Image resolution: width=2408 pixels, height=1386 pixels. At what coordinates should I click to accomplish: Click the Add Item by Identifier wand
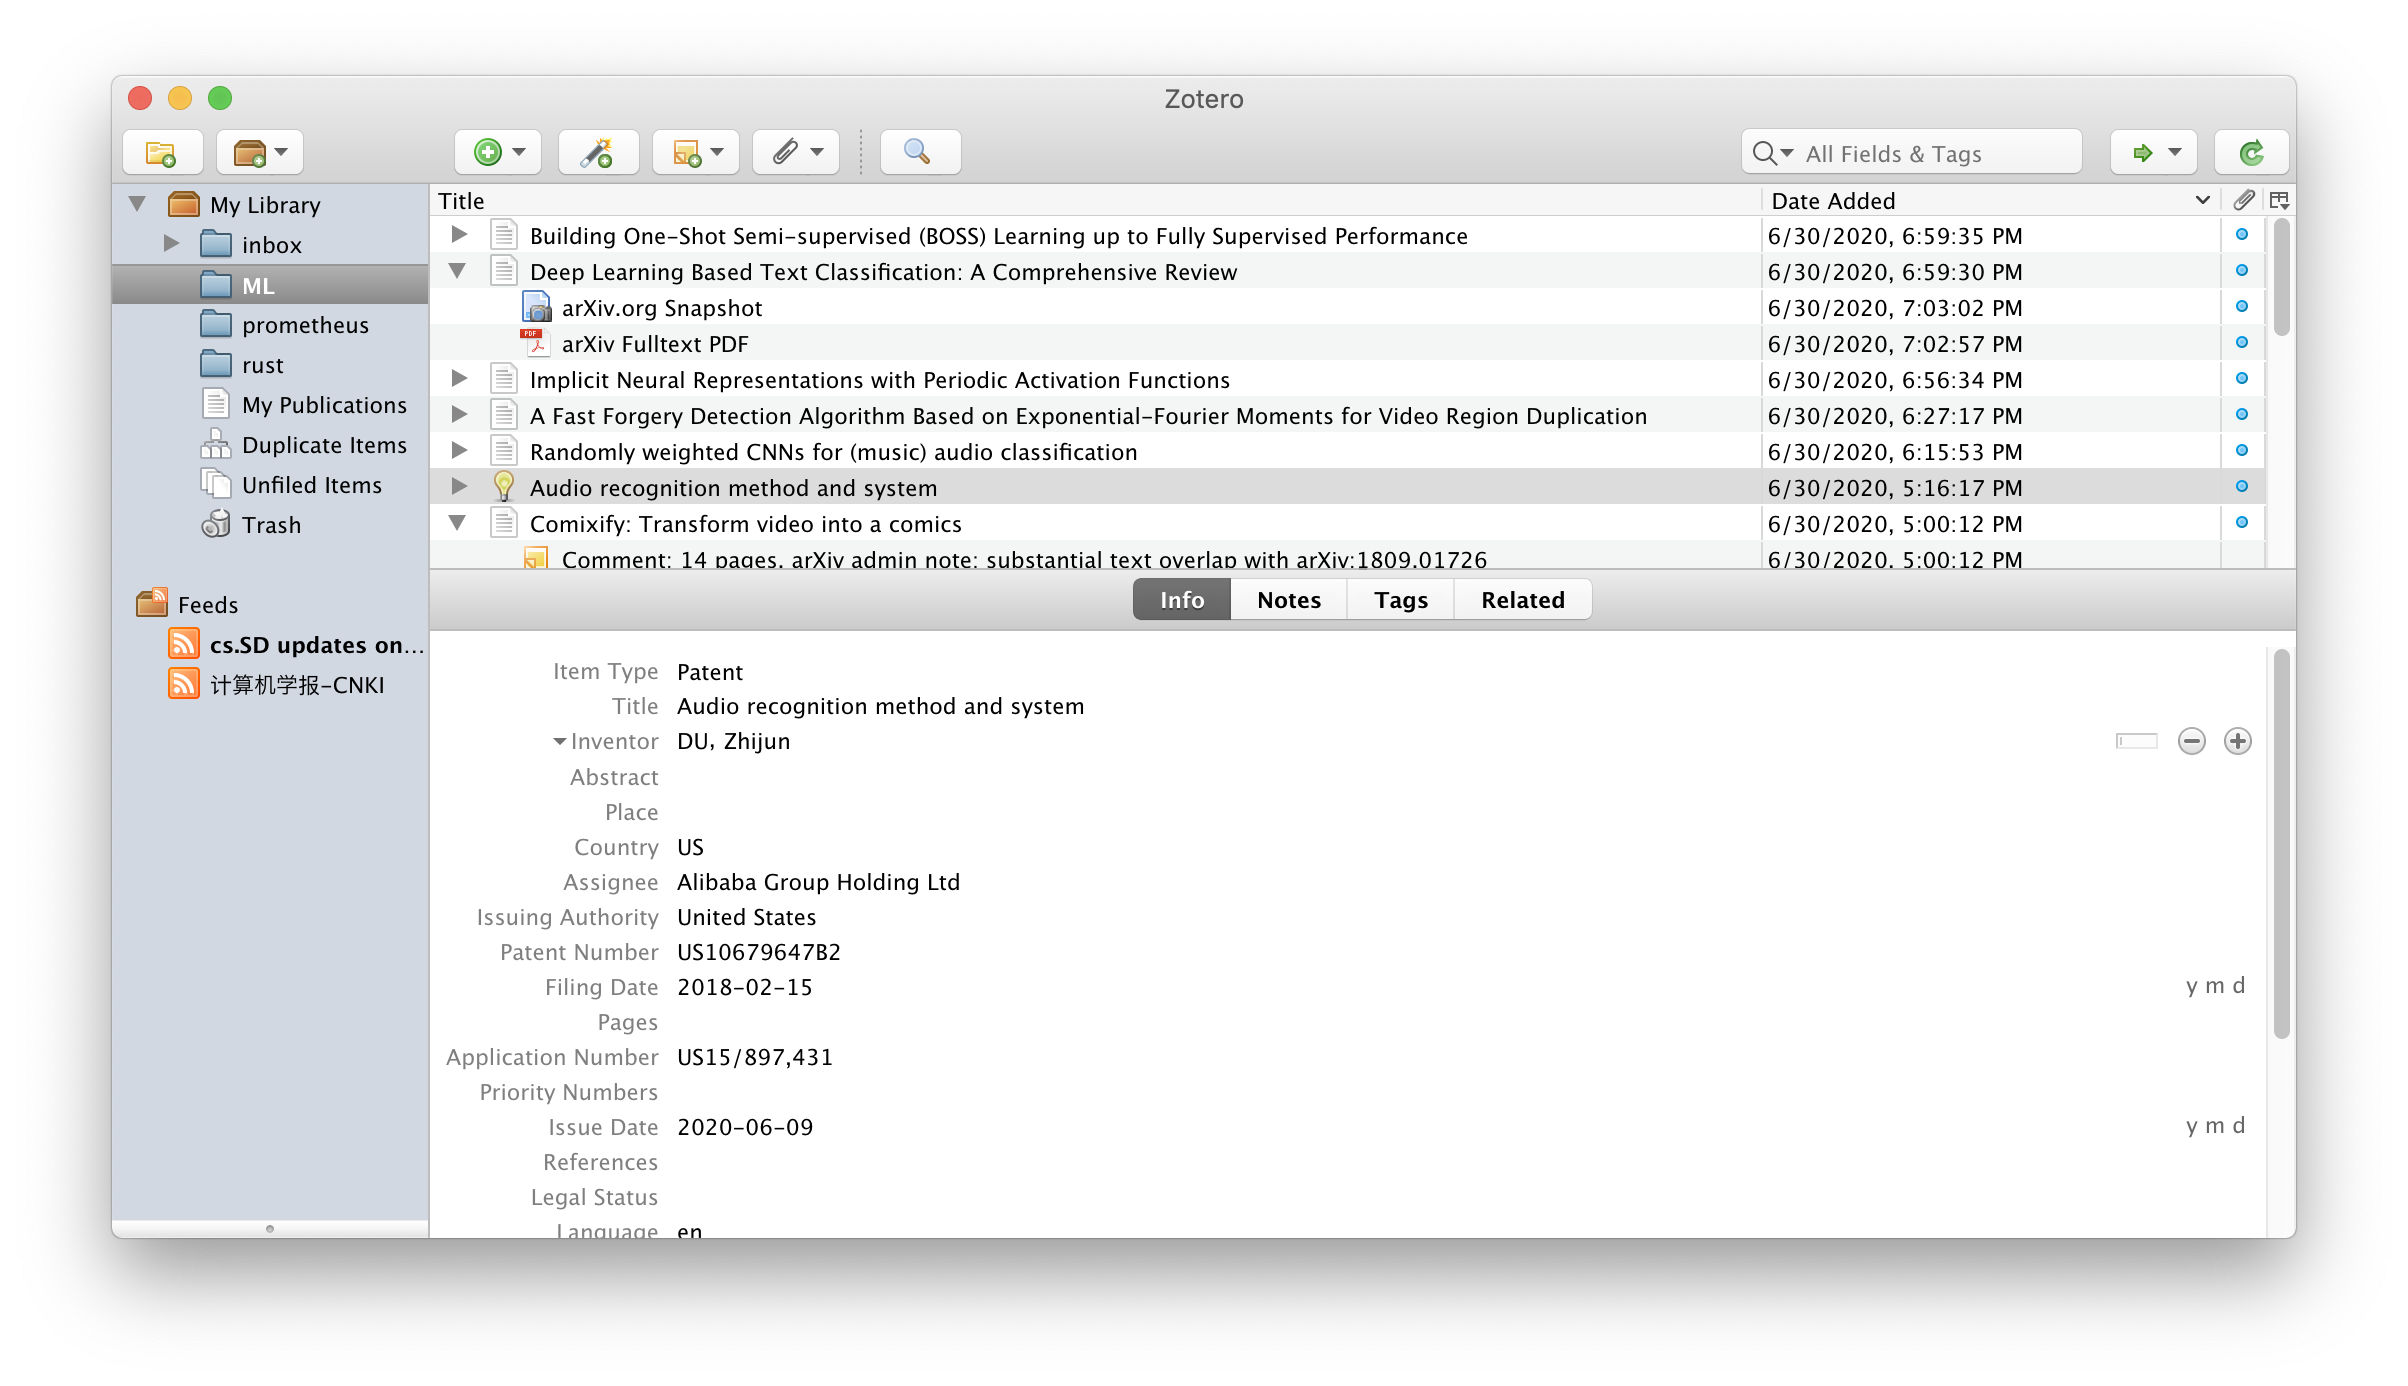(x=598, y=153)
